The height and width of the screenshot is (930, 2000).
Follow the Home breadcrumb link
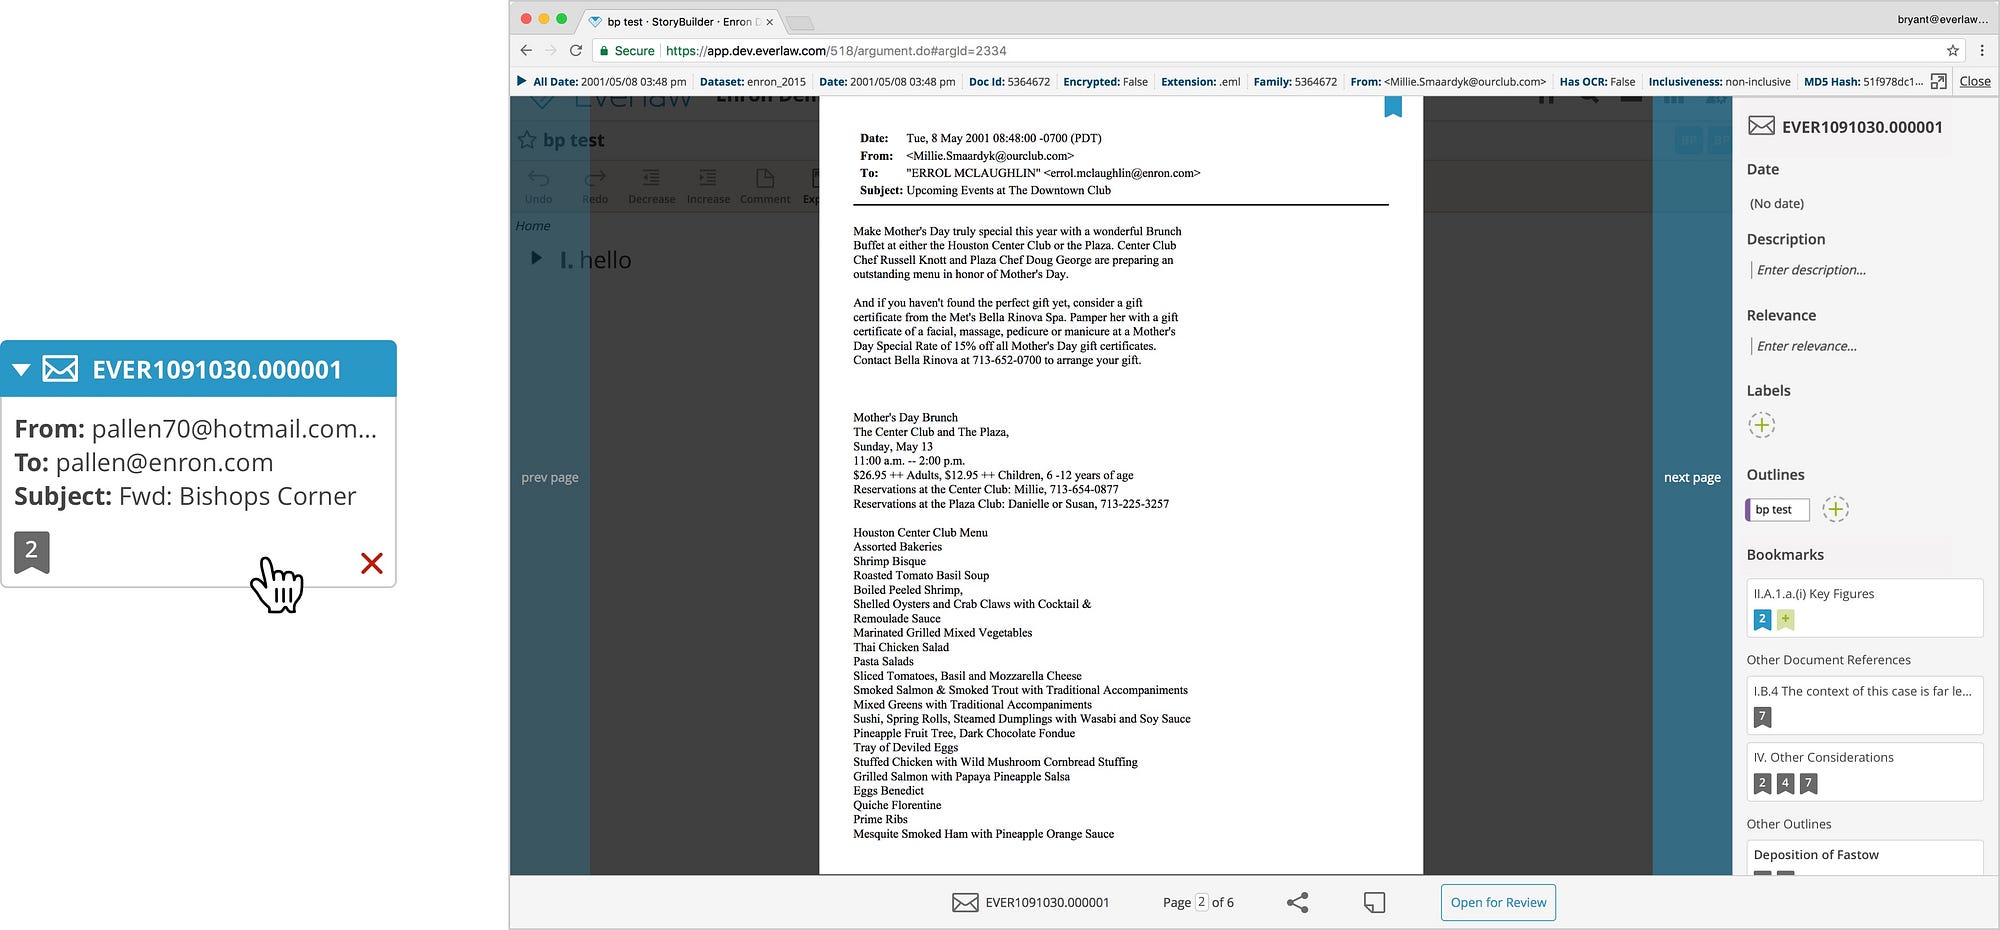[533, 226]
